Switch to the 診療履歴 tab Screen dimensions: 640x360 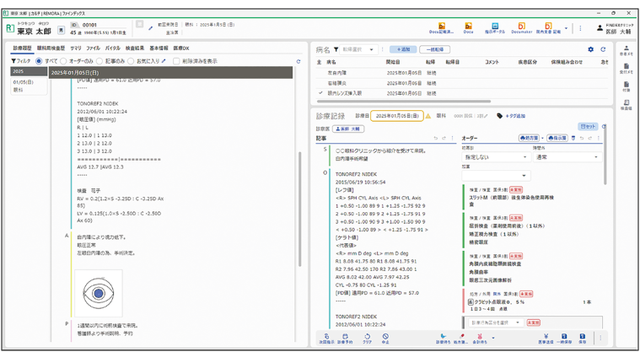pos(22,48)
